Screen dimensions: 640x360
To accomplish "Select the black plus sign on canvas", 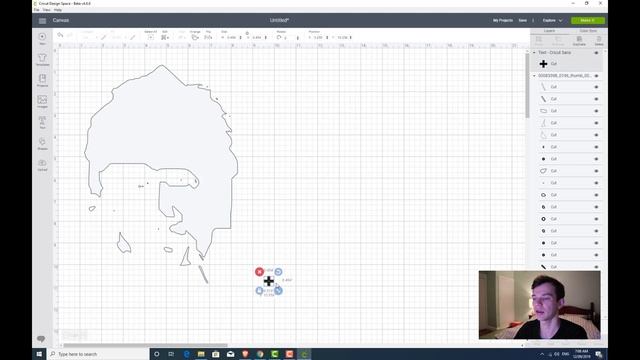I will (x=269, y=281).
